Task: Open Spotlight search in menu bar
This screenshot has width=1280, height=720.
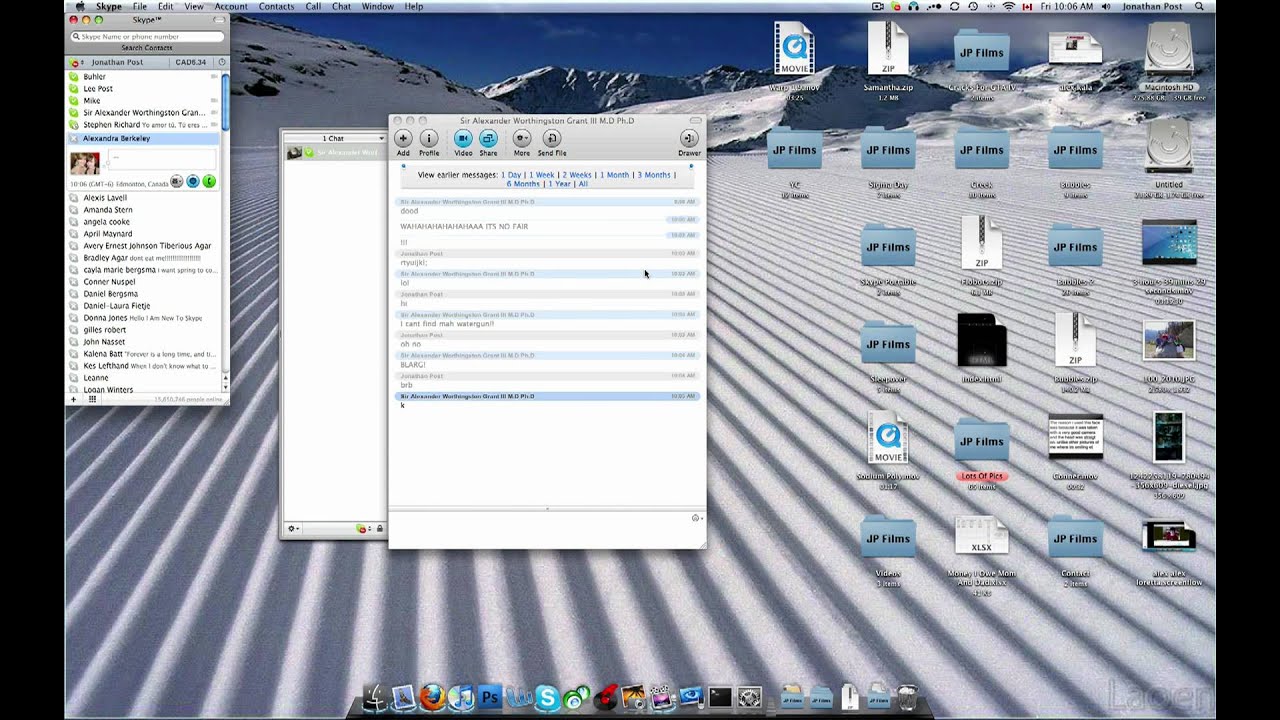Action: click(1198, 6)
